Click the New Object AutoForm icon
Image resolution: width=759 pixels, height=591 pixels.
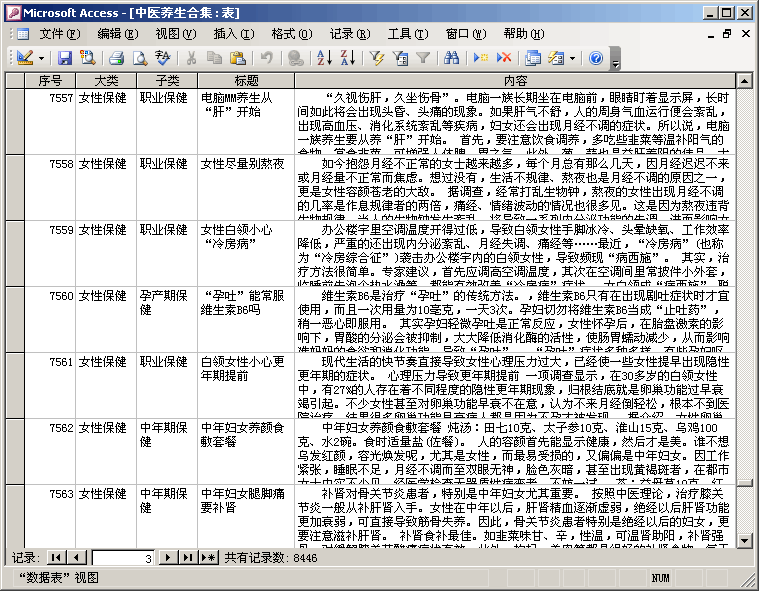tap(556, 58)
